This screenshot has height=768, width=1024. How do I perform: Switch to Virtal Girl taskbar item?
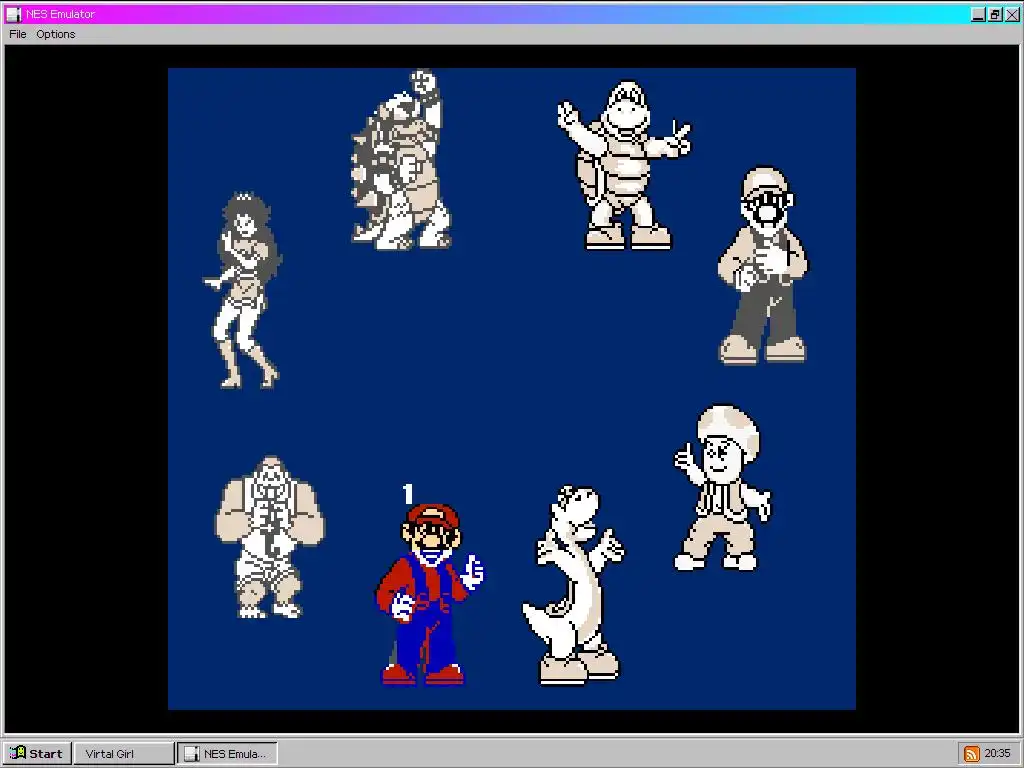click(124, 753)
